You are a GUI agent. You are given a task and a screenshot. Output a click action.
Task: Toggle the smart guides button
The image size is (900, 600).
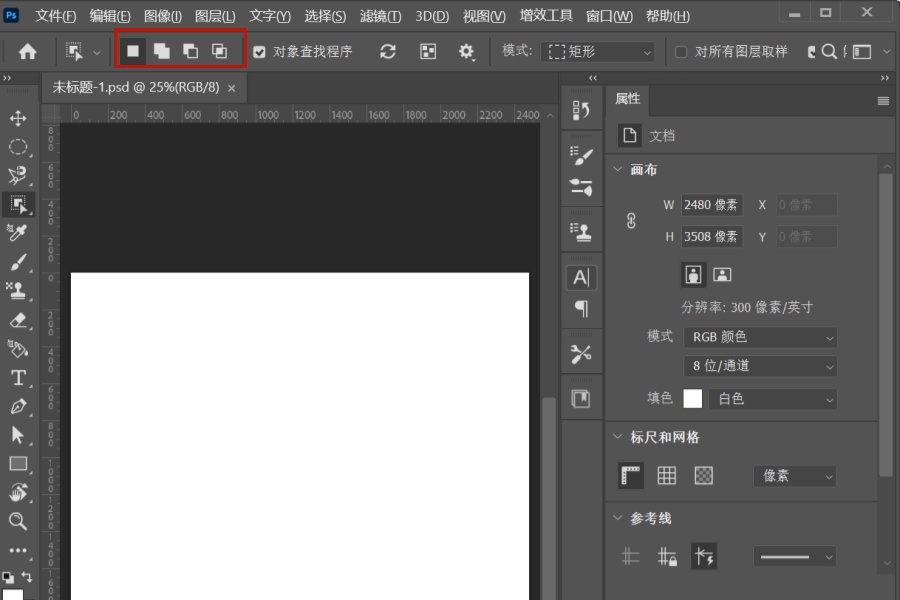[704, 556]
